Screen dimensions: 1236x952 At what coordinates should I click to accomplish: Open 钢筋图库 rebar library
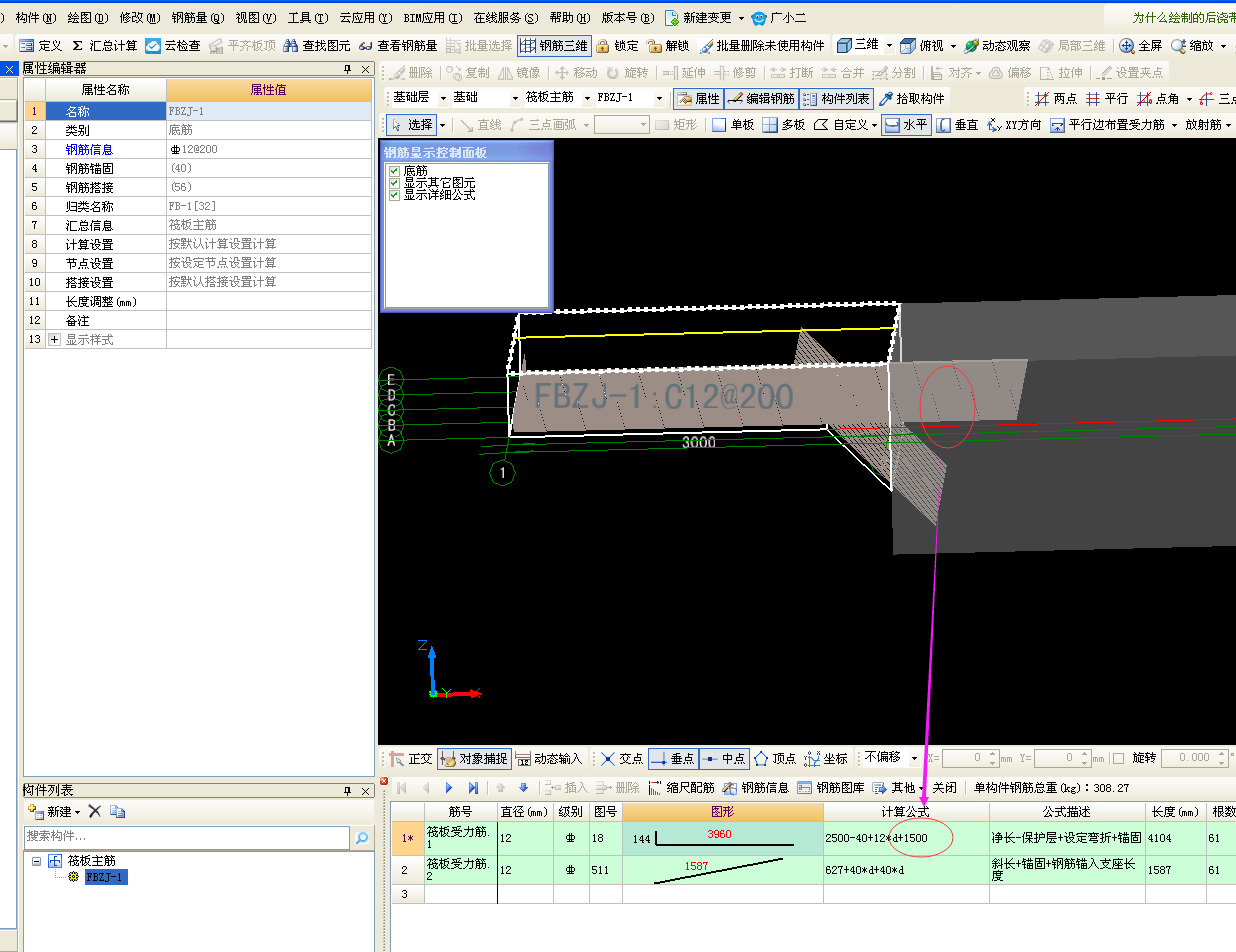pos(830,788)
